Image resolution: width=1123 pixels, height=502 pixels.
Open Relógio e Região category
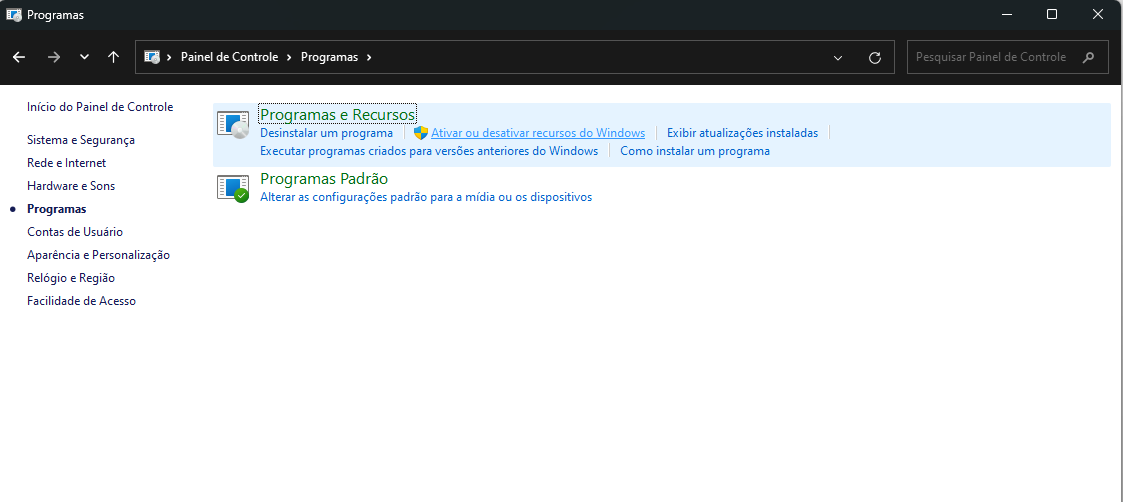(71, 278)
